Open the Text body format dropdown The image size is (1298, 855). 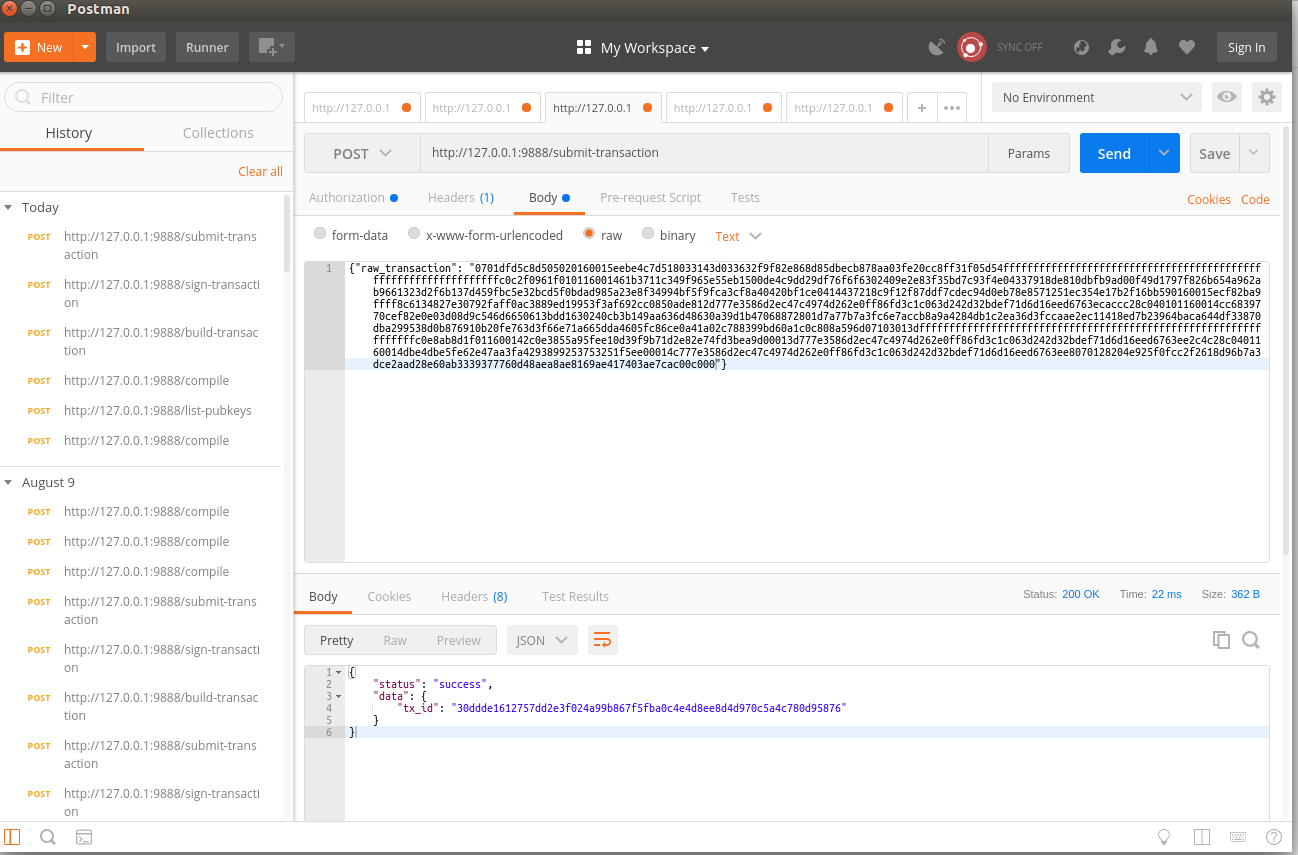click(x=738, y=236)
